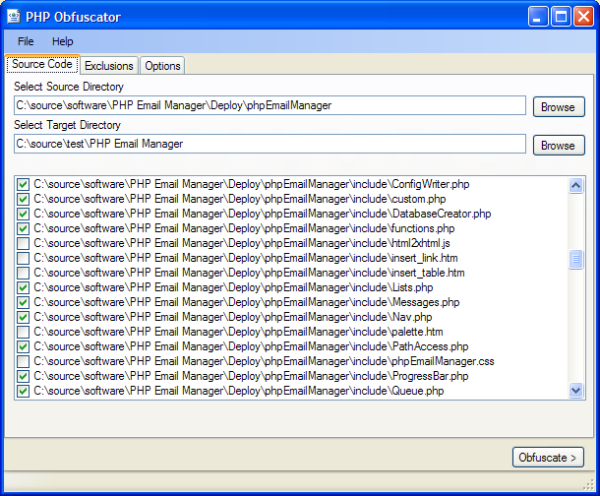Open the Help menu
600x496 pixels.
click(62, 41)
